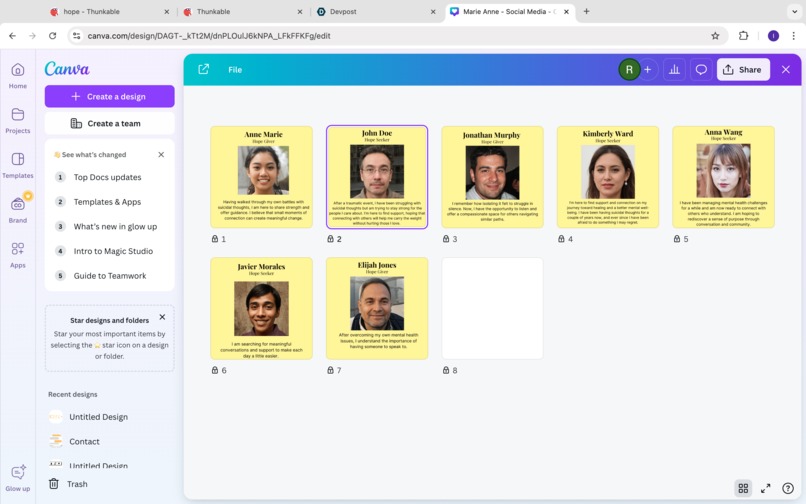
Task: Click the lock icon for page 1
Action: point(215,239)
